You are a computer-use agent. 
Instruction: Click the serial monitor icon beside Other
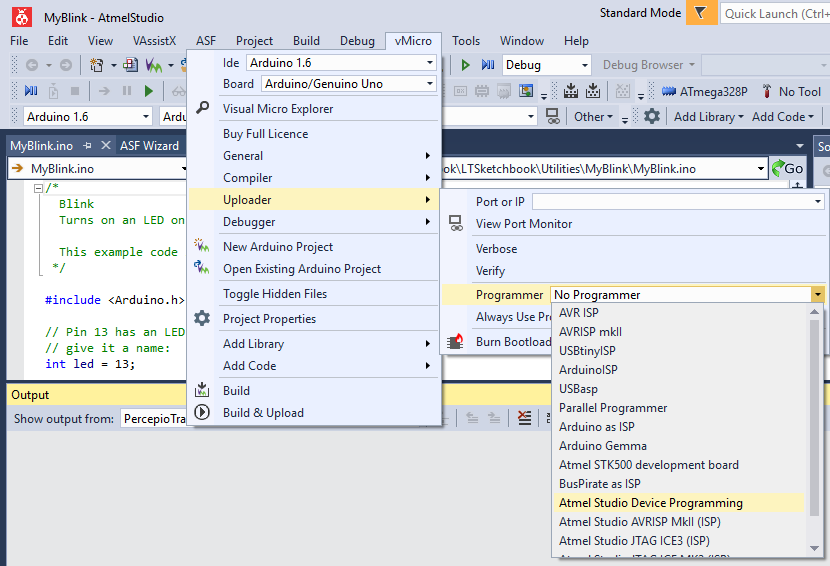coord(553,116)
